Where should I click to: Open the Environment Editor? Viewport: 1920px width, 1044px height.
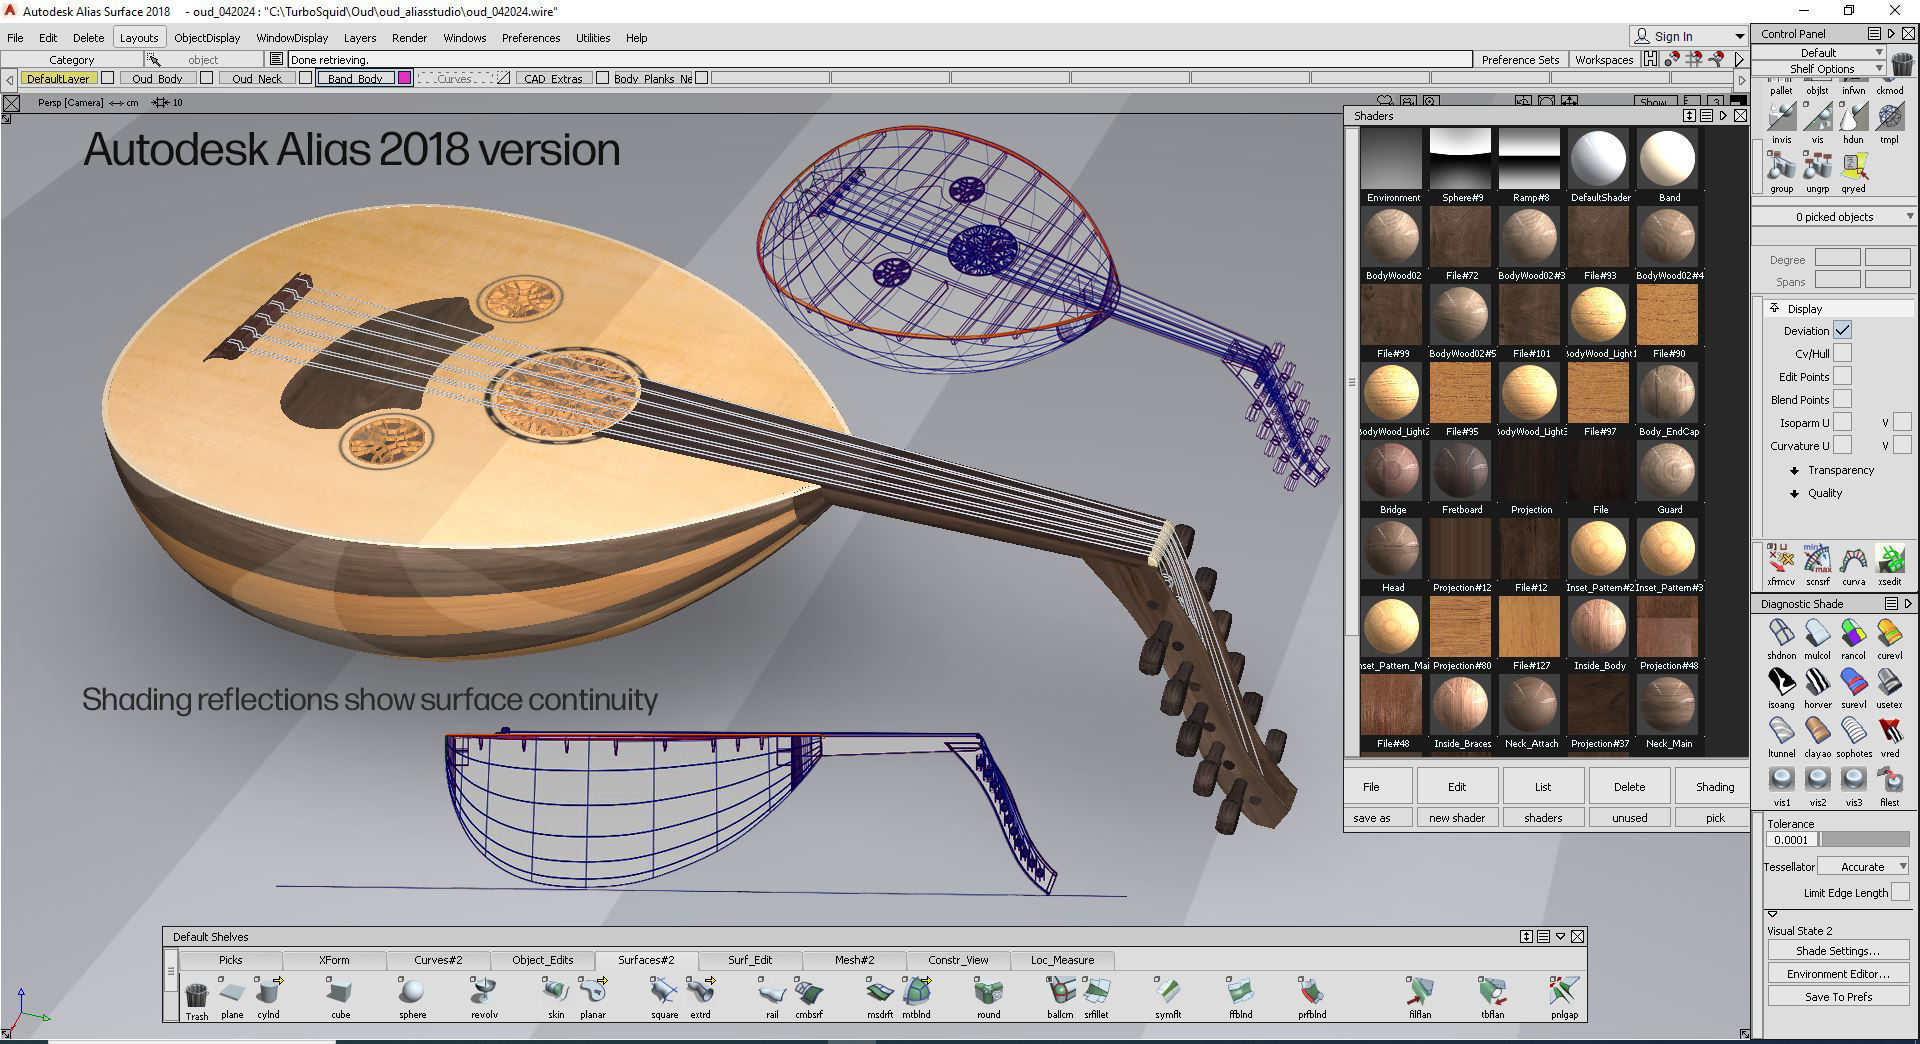point(1838,974)
